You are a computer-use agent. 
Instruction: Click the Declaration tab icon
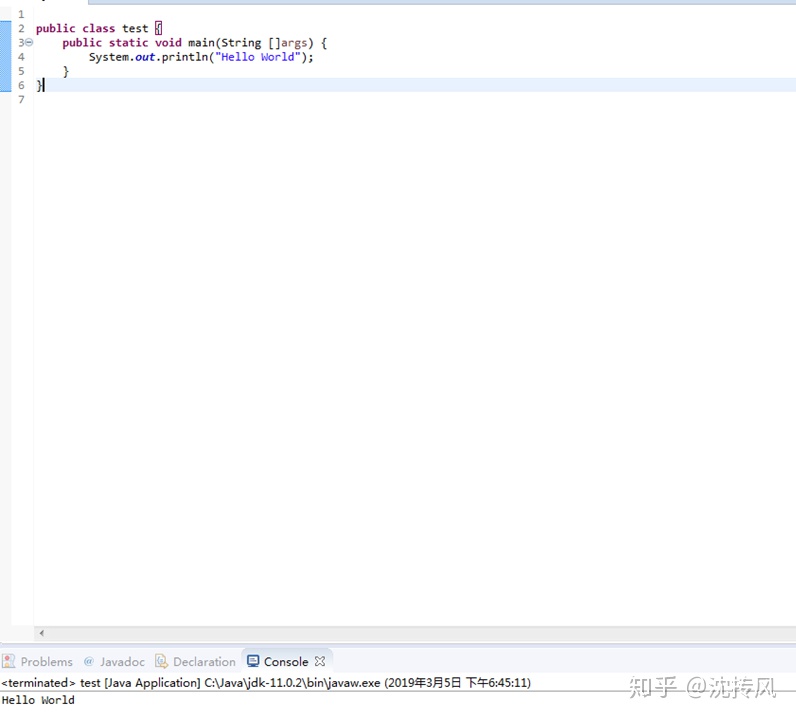tap(161, 661)
